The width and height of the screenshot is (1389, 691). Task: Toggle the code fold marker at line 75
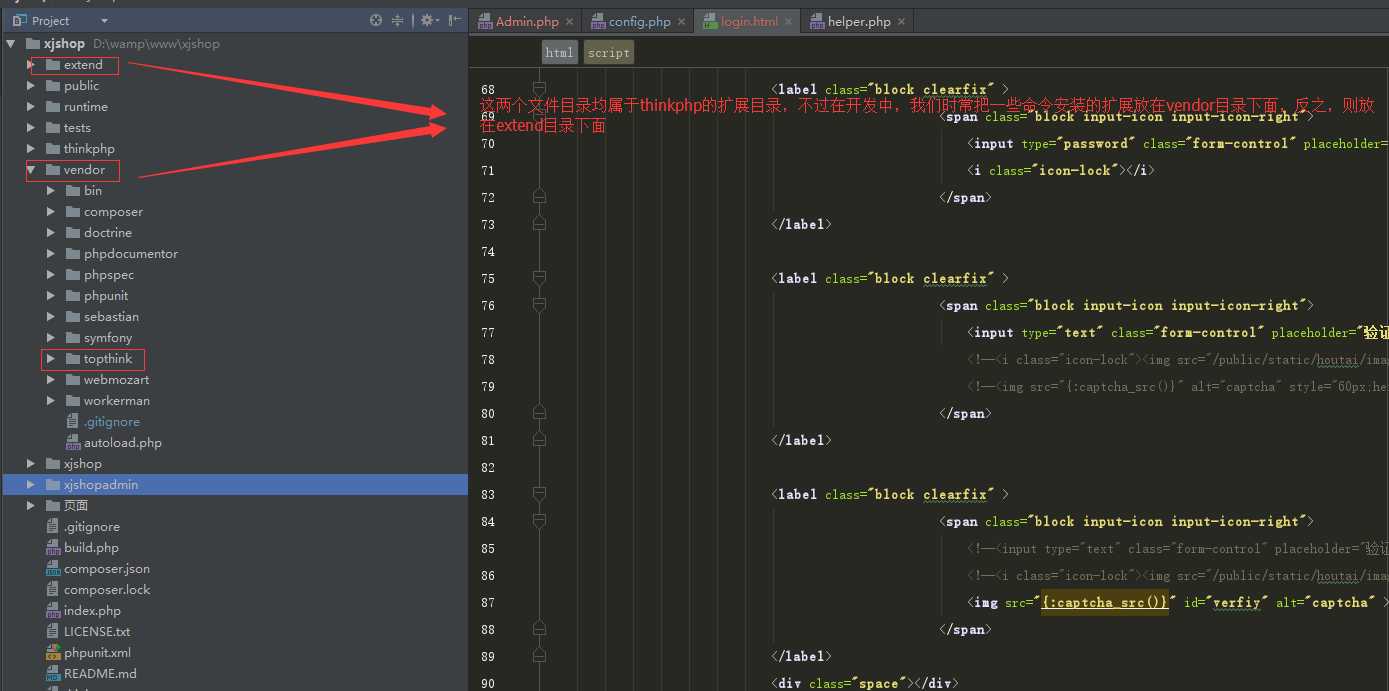click(539, 279)
